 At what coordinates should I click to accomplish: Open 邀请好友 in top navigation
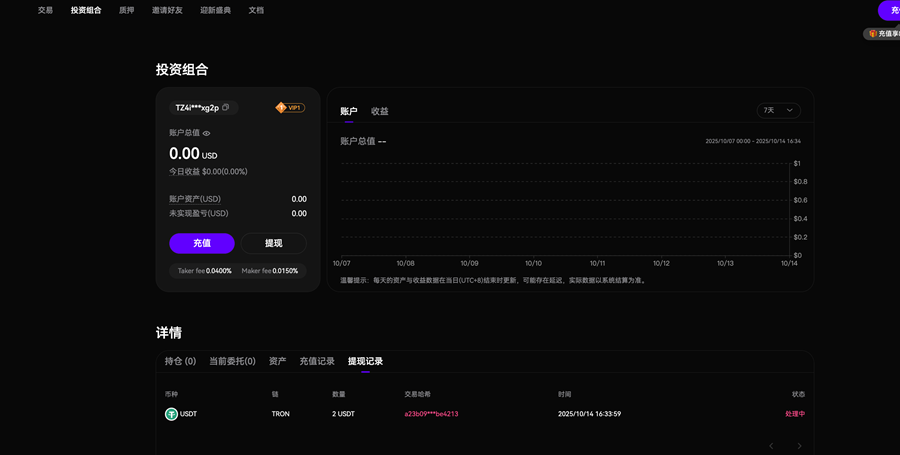point(168,10)
